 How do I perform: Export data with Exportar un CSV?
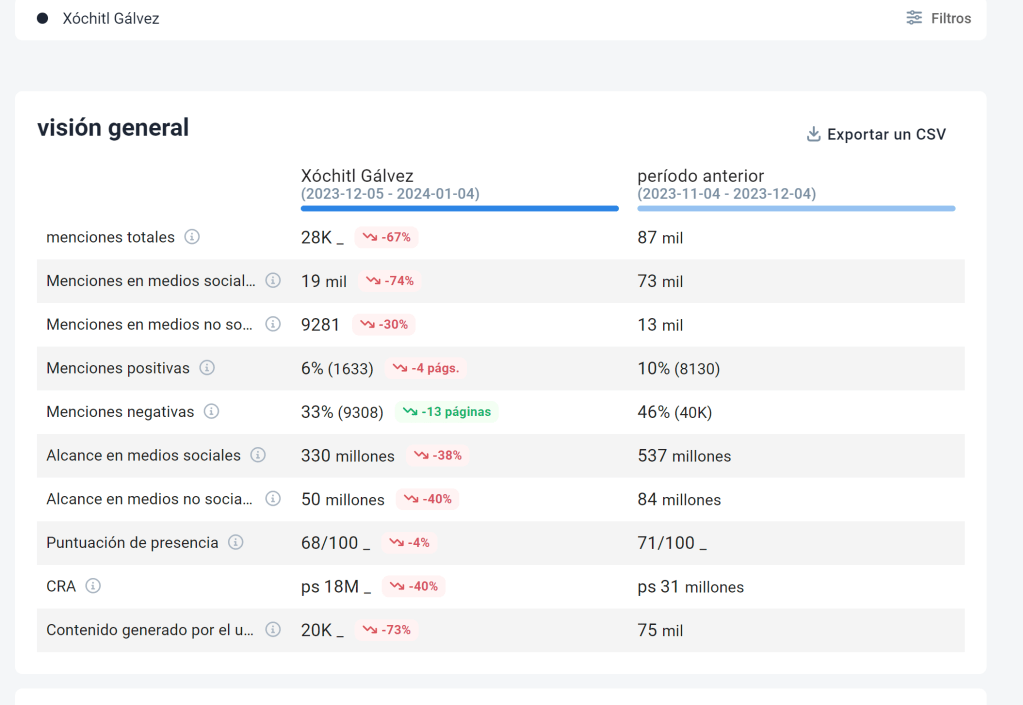876,134
